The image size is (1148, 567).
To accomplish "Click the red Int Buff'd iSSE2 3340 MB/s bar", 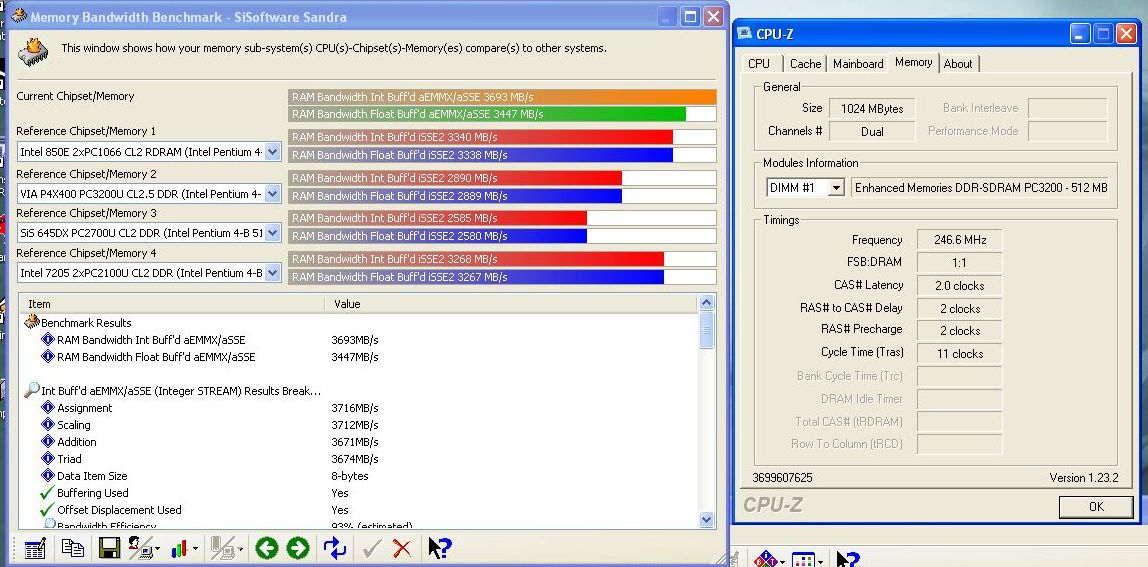I will point(480,137).
